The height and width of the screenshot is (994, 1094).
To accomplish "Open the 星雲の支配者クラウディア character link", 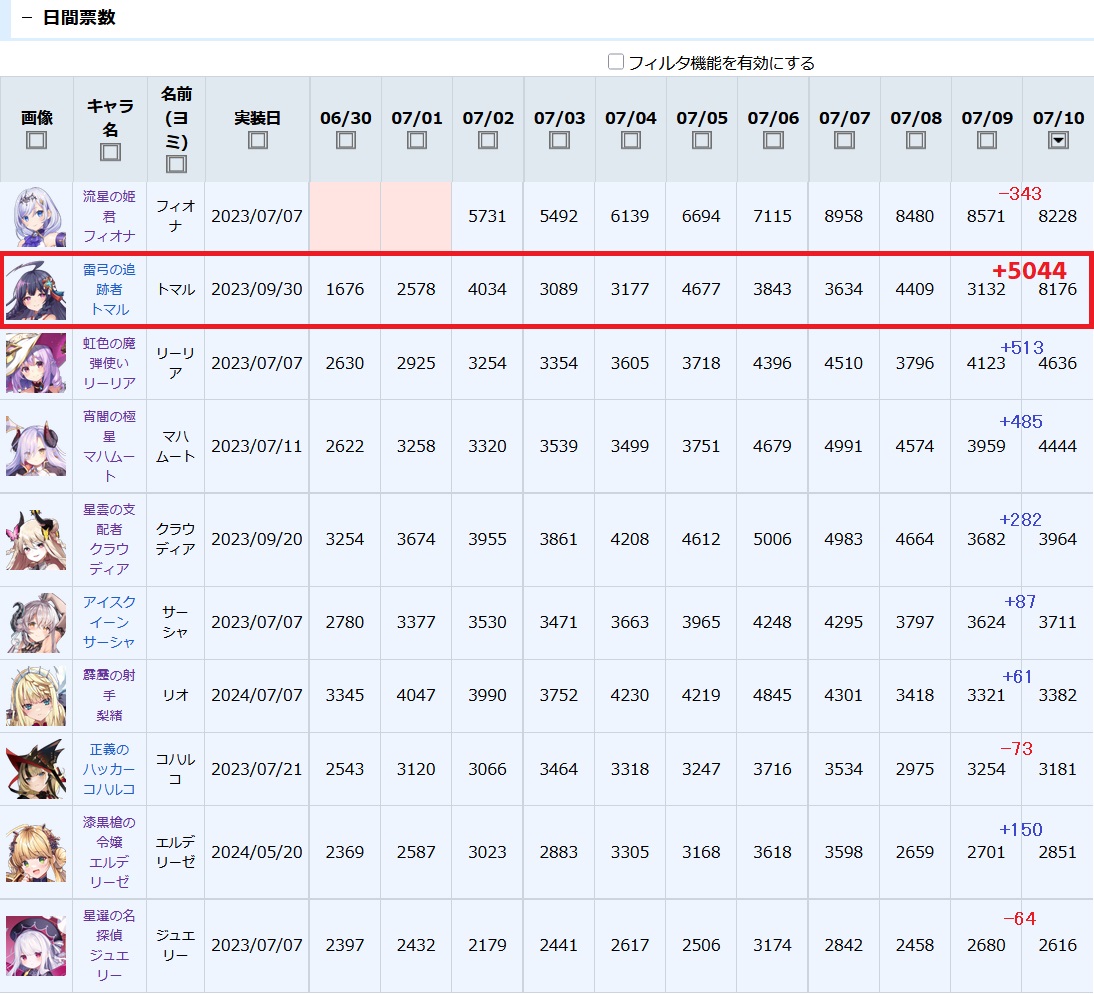I will 109,539.
